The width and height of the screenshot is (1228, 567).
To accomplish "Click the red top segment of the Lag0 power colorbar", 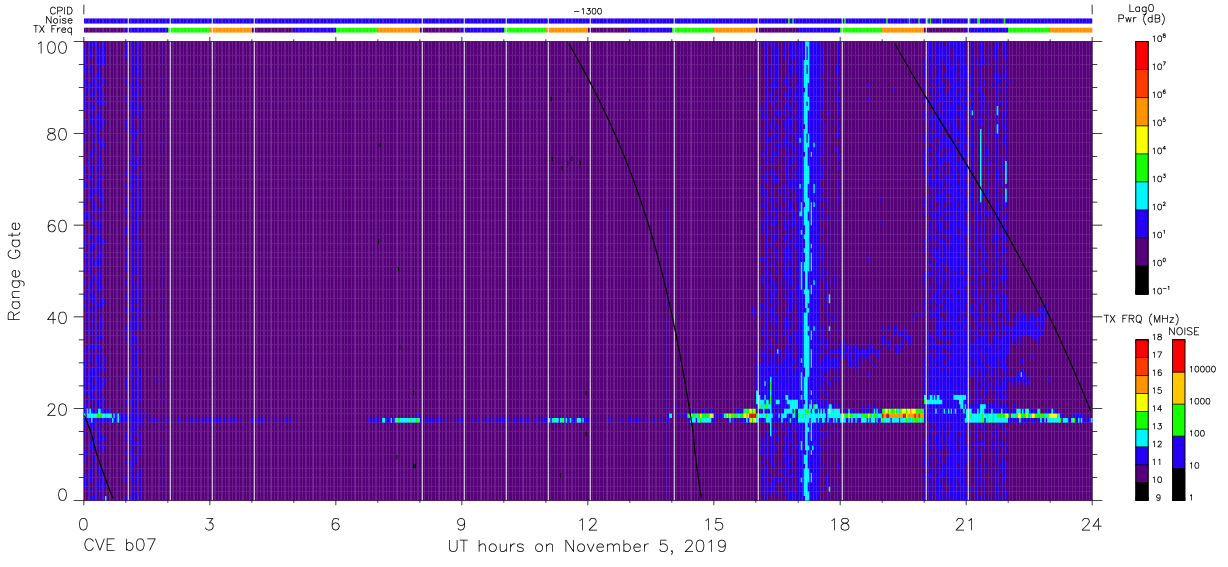I will pyautogui.click(x=1143, y=54).
